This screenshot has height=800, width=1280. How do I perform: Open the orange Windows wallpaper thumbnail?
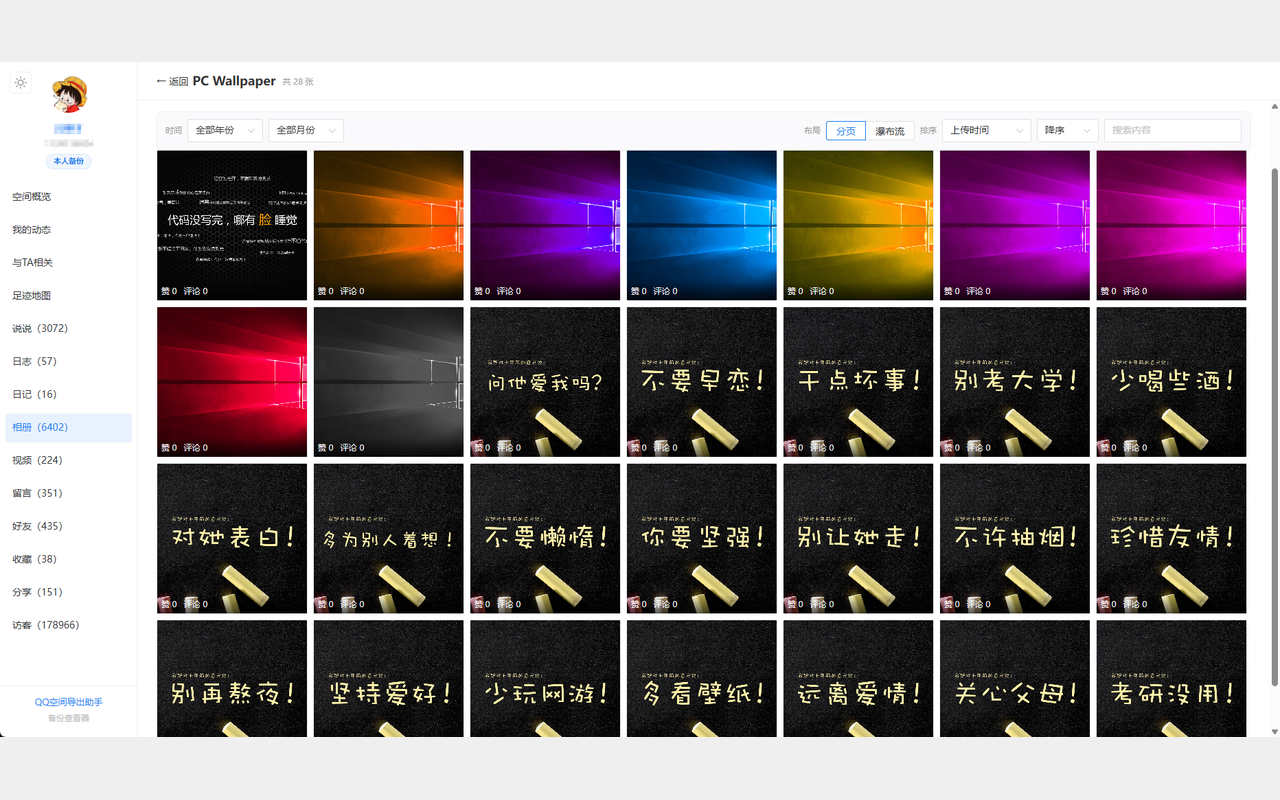pos(389,225)
